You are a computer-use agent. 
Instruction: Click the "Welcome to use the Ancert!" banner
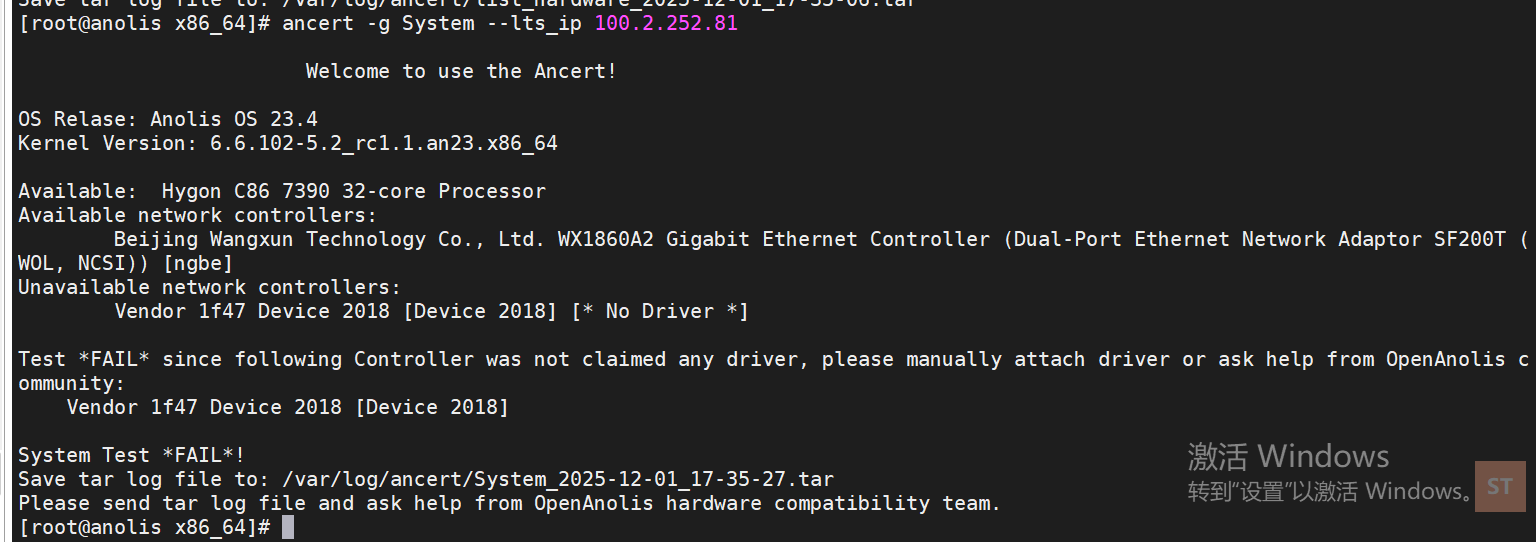[x=461, y=71]
